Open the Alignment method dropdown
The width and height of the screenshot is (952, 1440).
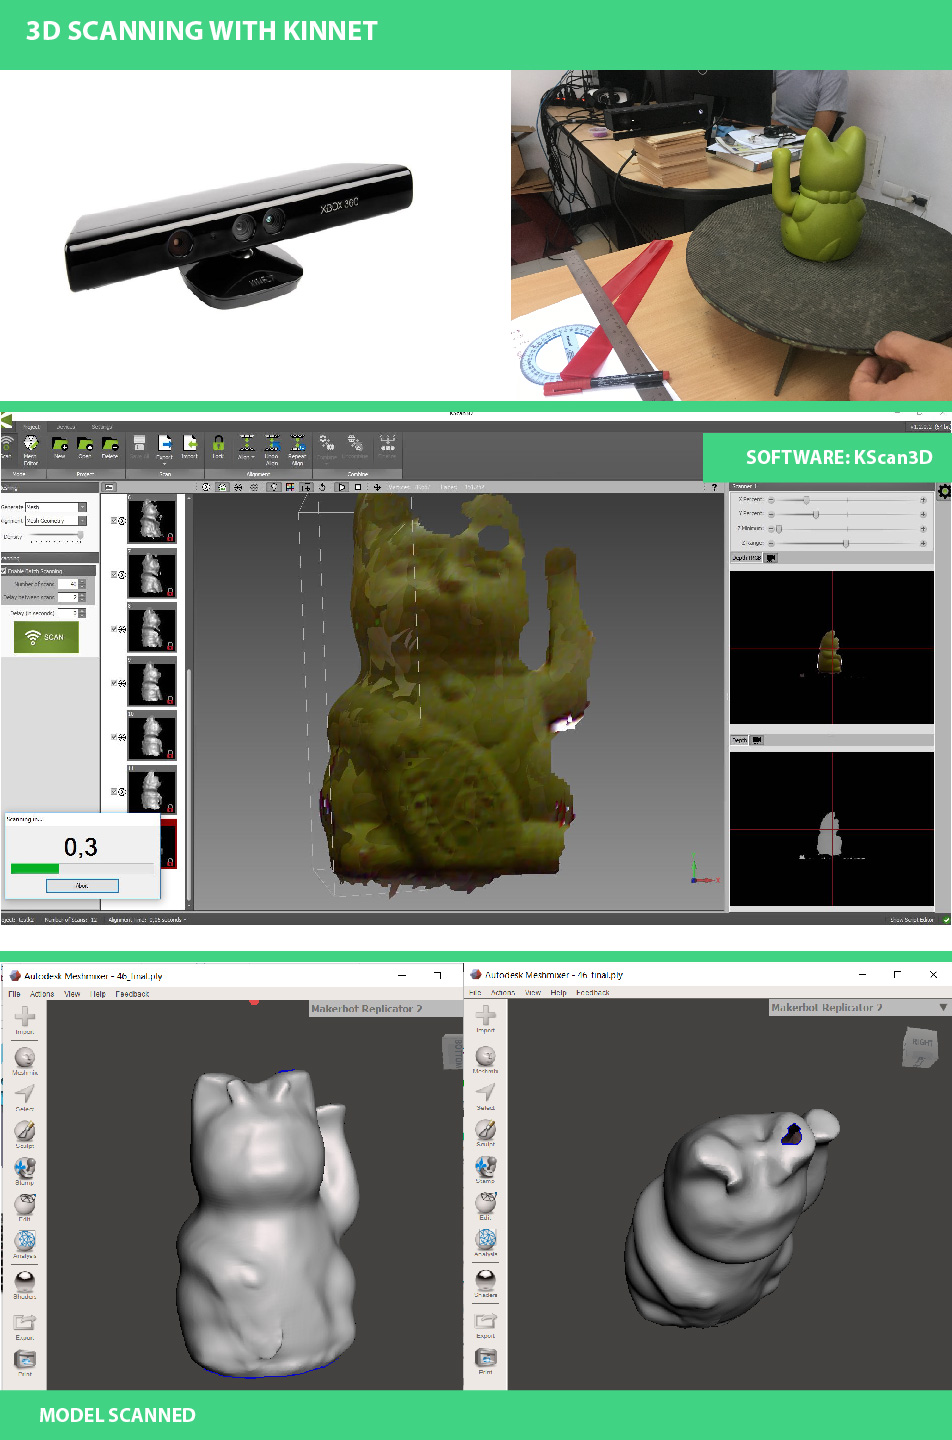coord(56,521)
